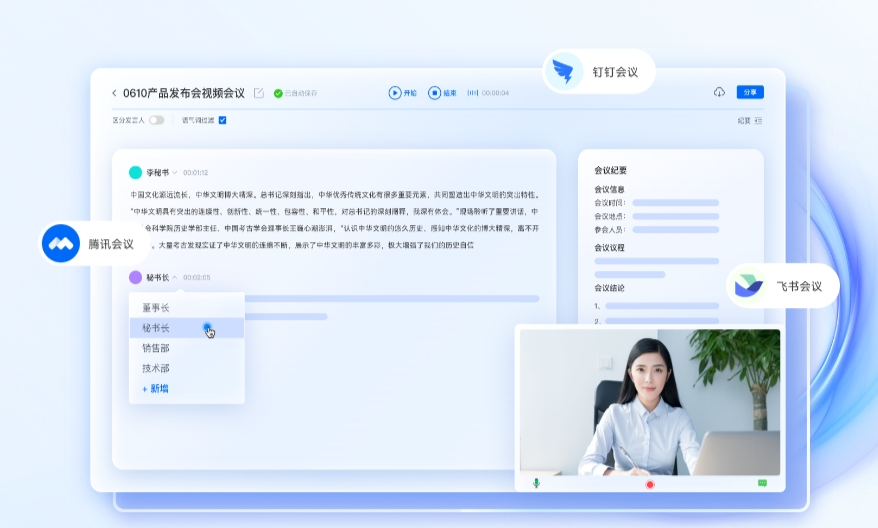Click the 秘书长 purple avatar
Screen dimensions: 878x528
click(x=136, y=277)
